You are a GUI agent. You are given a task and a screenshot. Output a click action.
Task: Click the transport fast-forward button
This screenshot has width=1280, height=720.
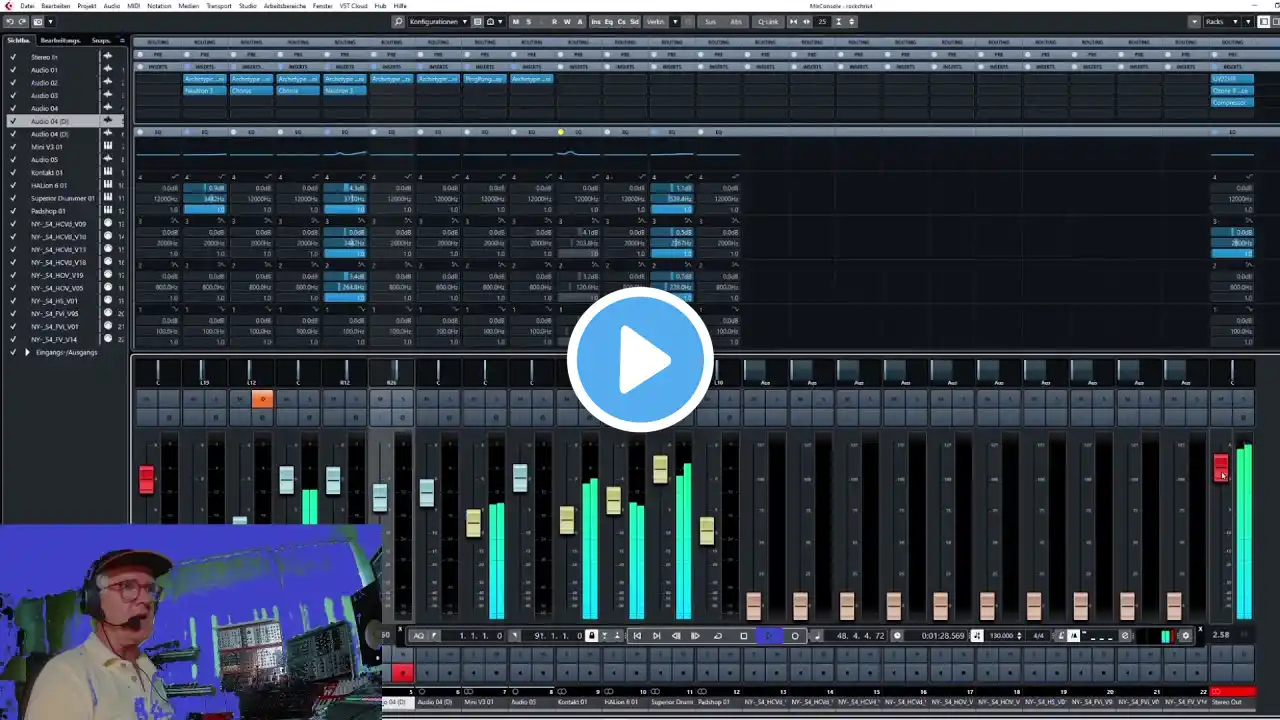[x=696, y=635]
